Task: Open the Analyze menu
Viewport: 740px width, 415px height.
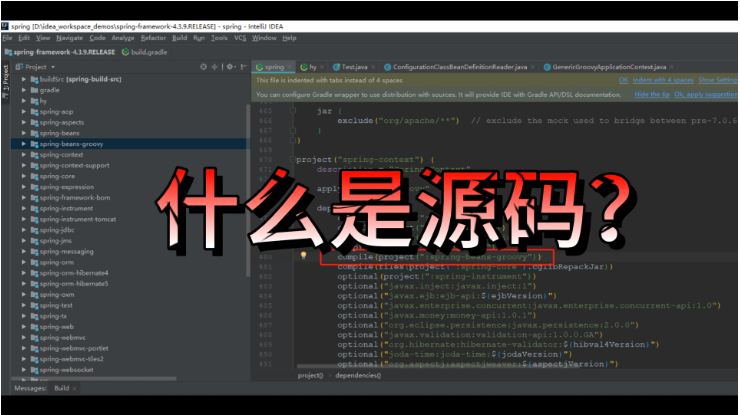Action: point(123,38)
